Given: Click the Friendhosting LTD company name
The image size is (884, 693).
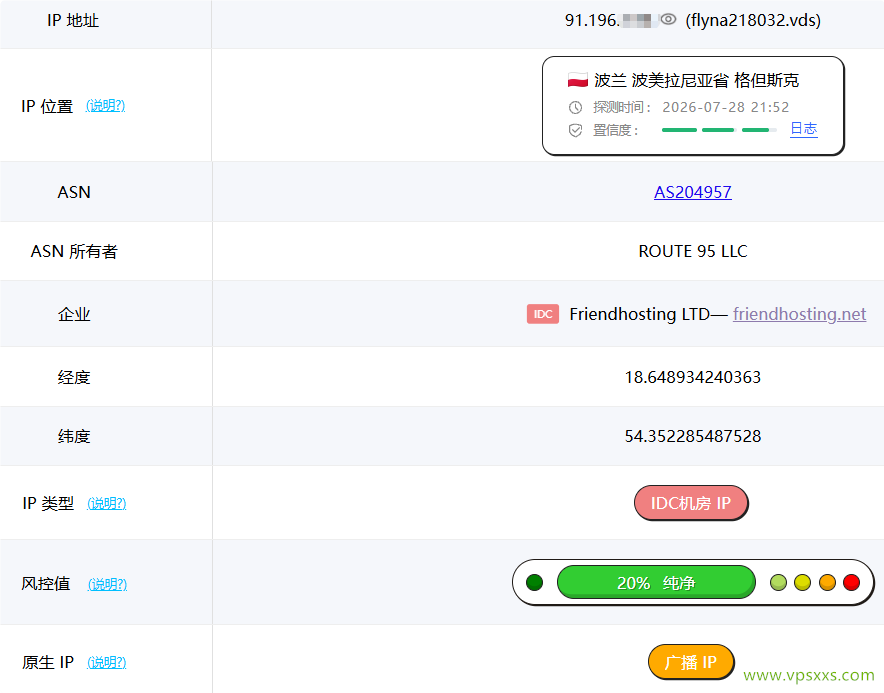Looking at the screenshot, I should (639, 314).
